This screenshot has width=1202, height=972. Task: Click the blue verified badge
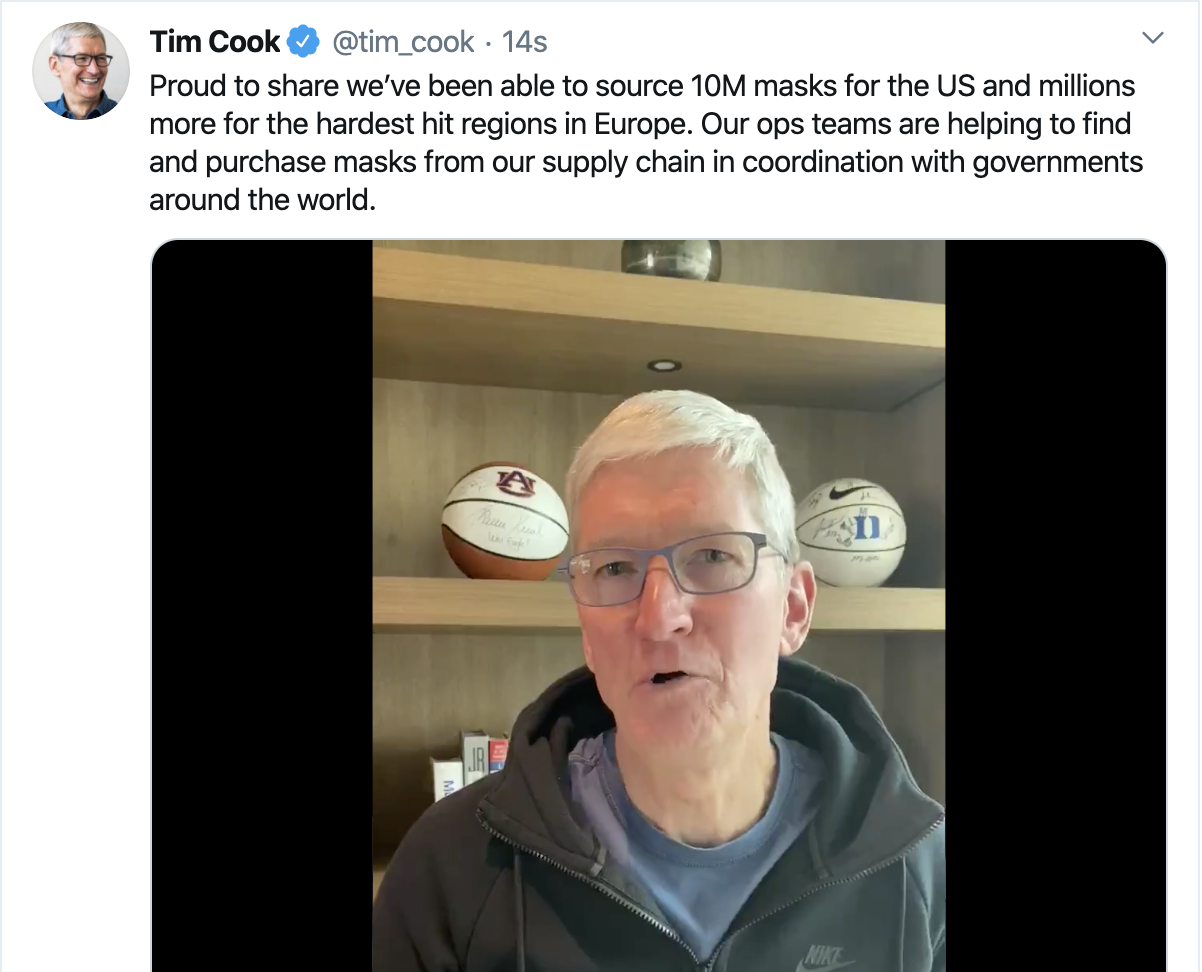pos(303,42)
